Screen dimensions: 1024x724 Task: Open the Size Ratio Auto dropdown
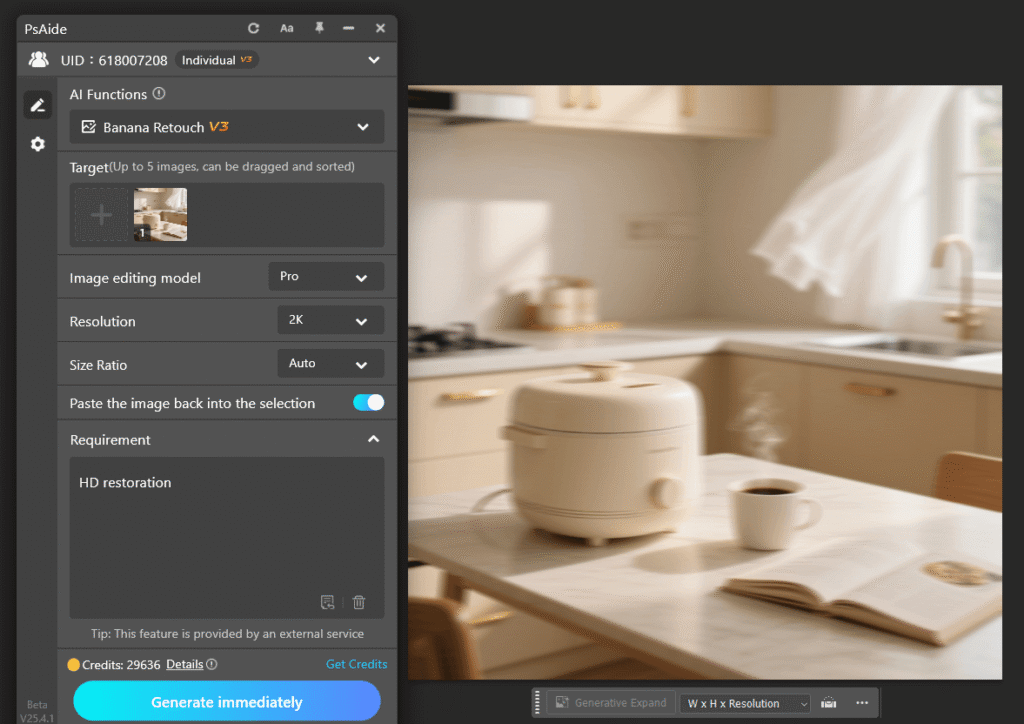point(330,363)
